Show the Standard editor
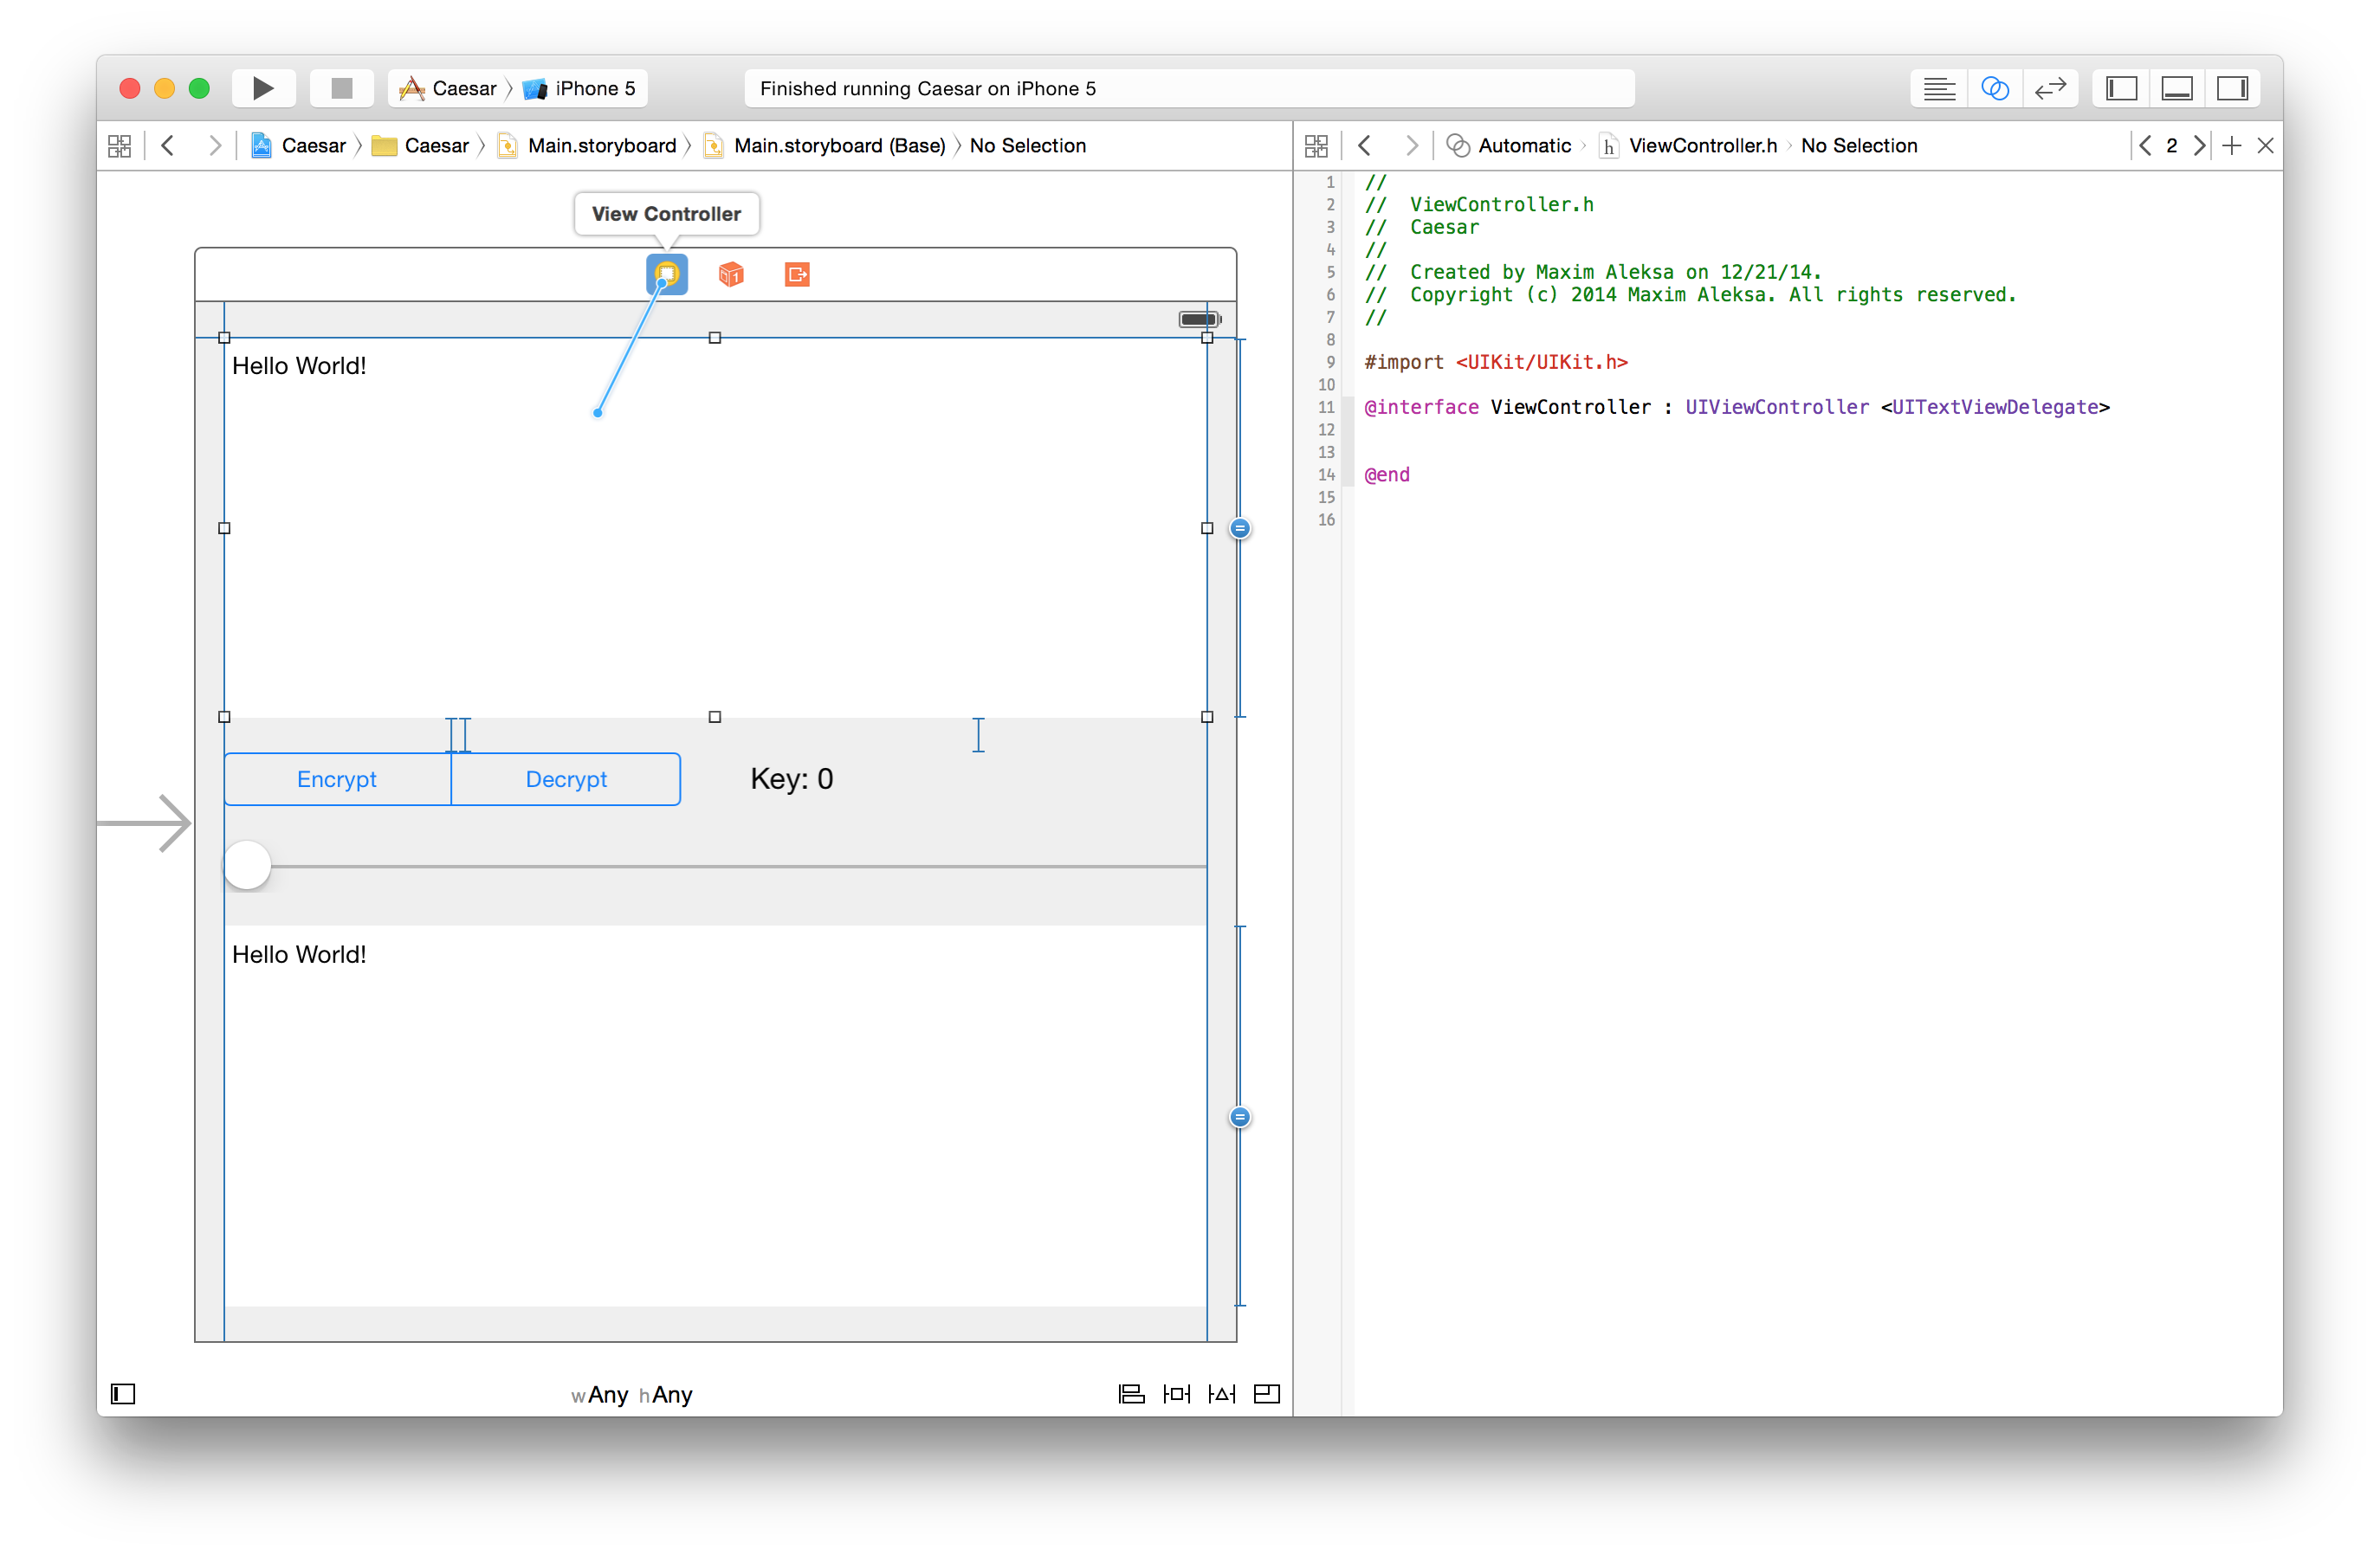Image resolution: width=2380 pixels, height=1555 pixels. (x=1939, y=88)
